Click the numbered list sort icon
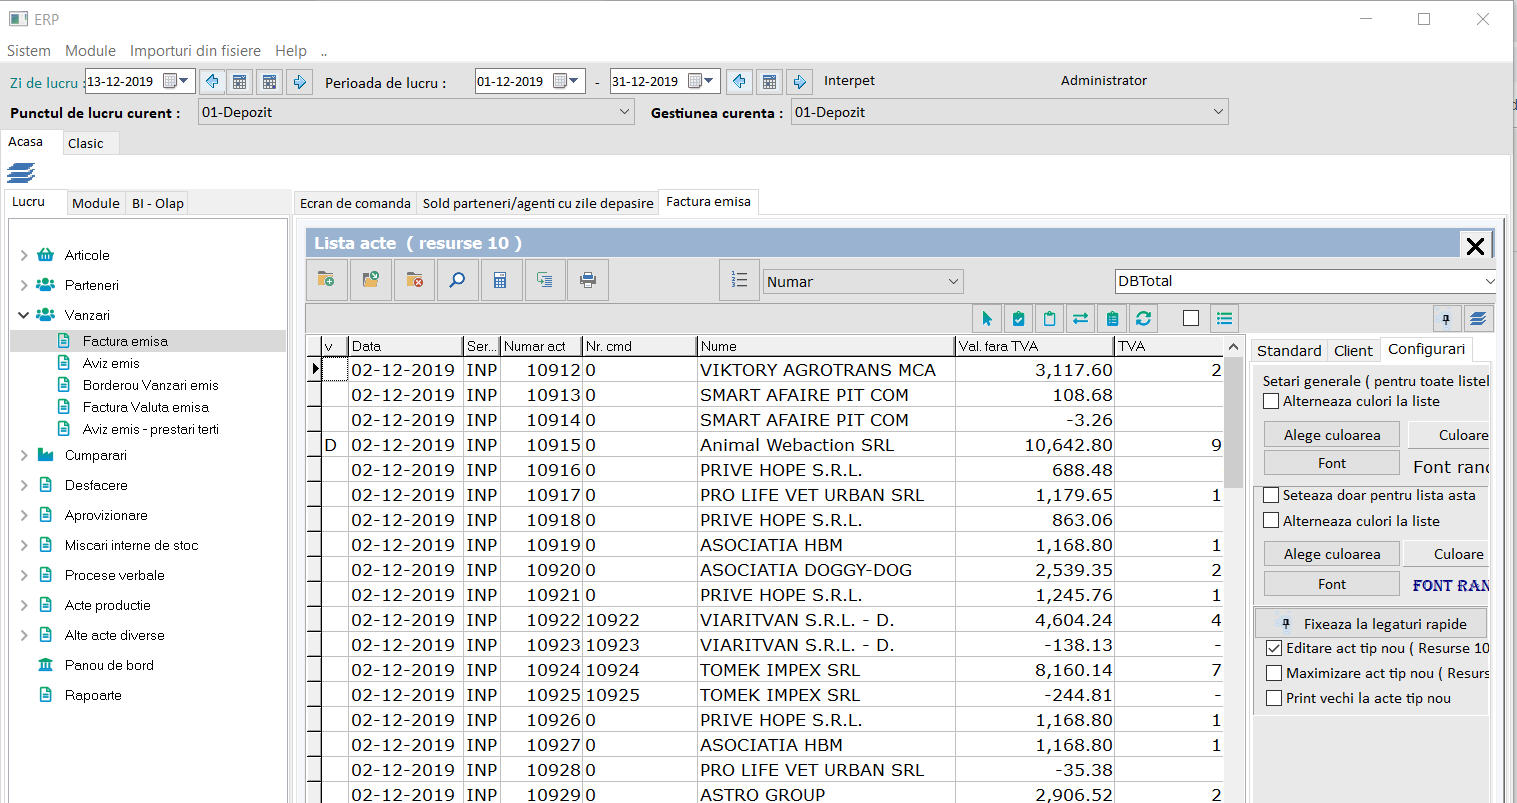Viewport: 1517px width, 803px height. pos(739,281)
